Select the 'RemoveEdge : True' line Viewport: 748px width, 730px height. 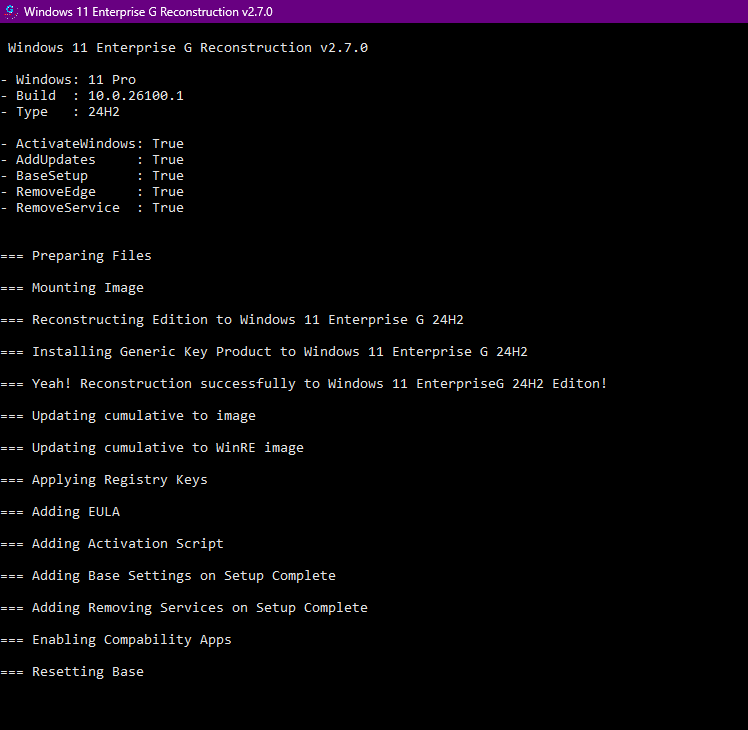point(92,192)
